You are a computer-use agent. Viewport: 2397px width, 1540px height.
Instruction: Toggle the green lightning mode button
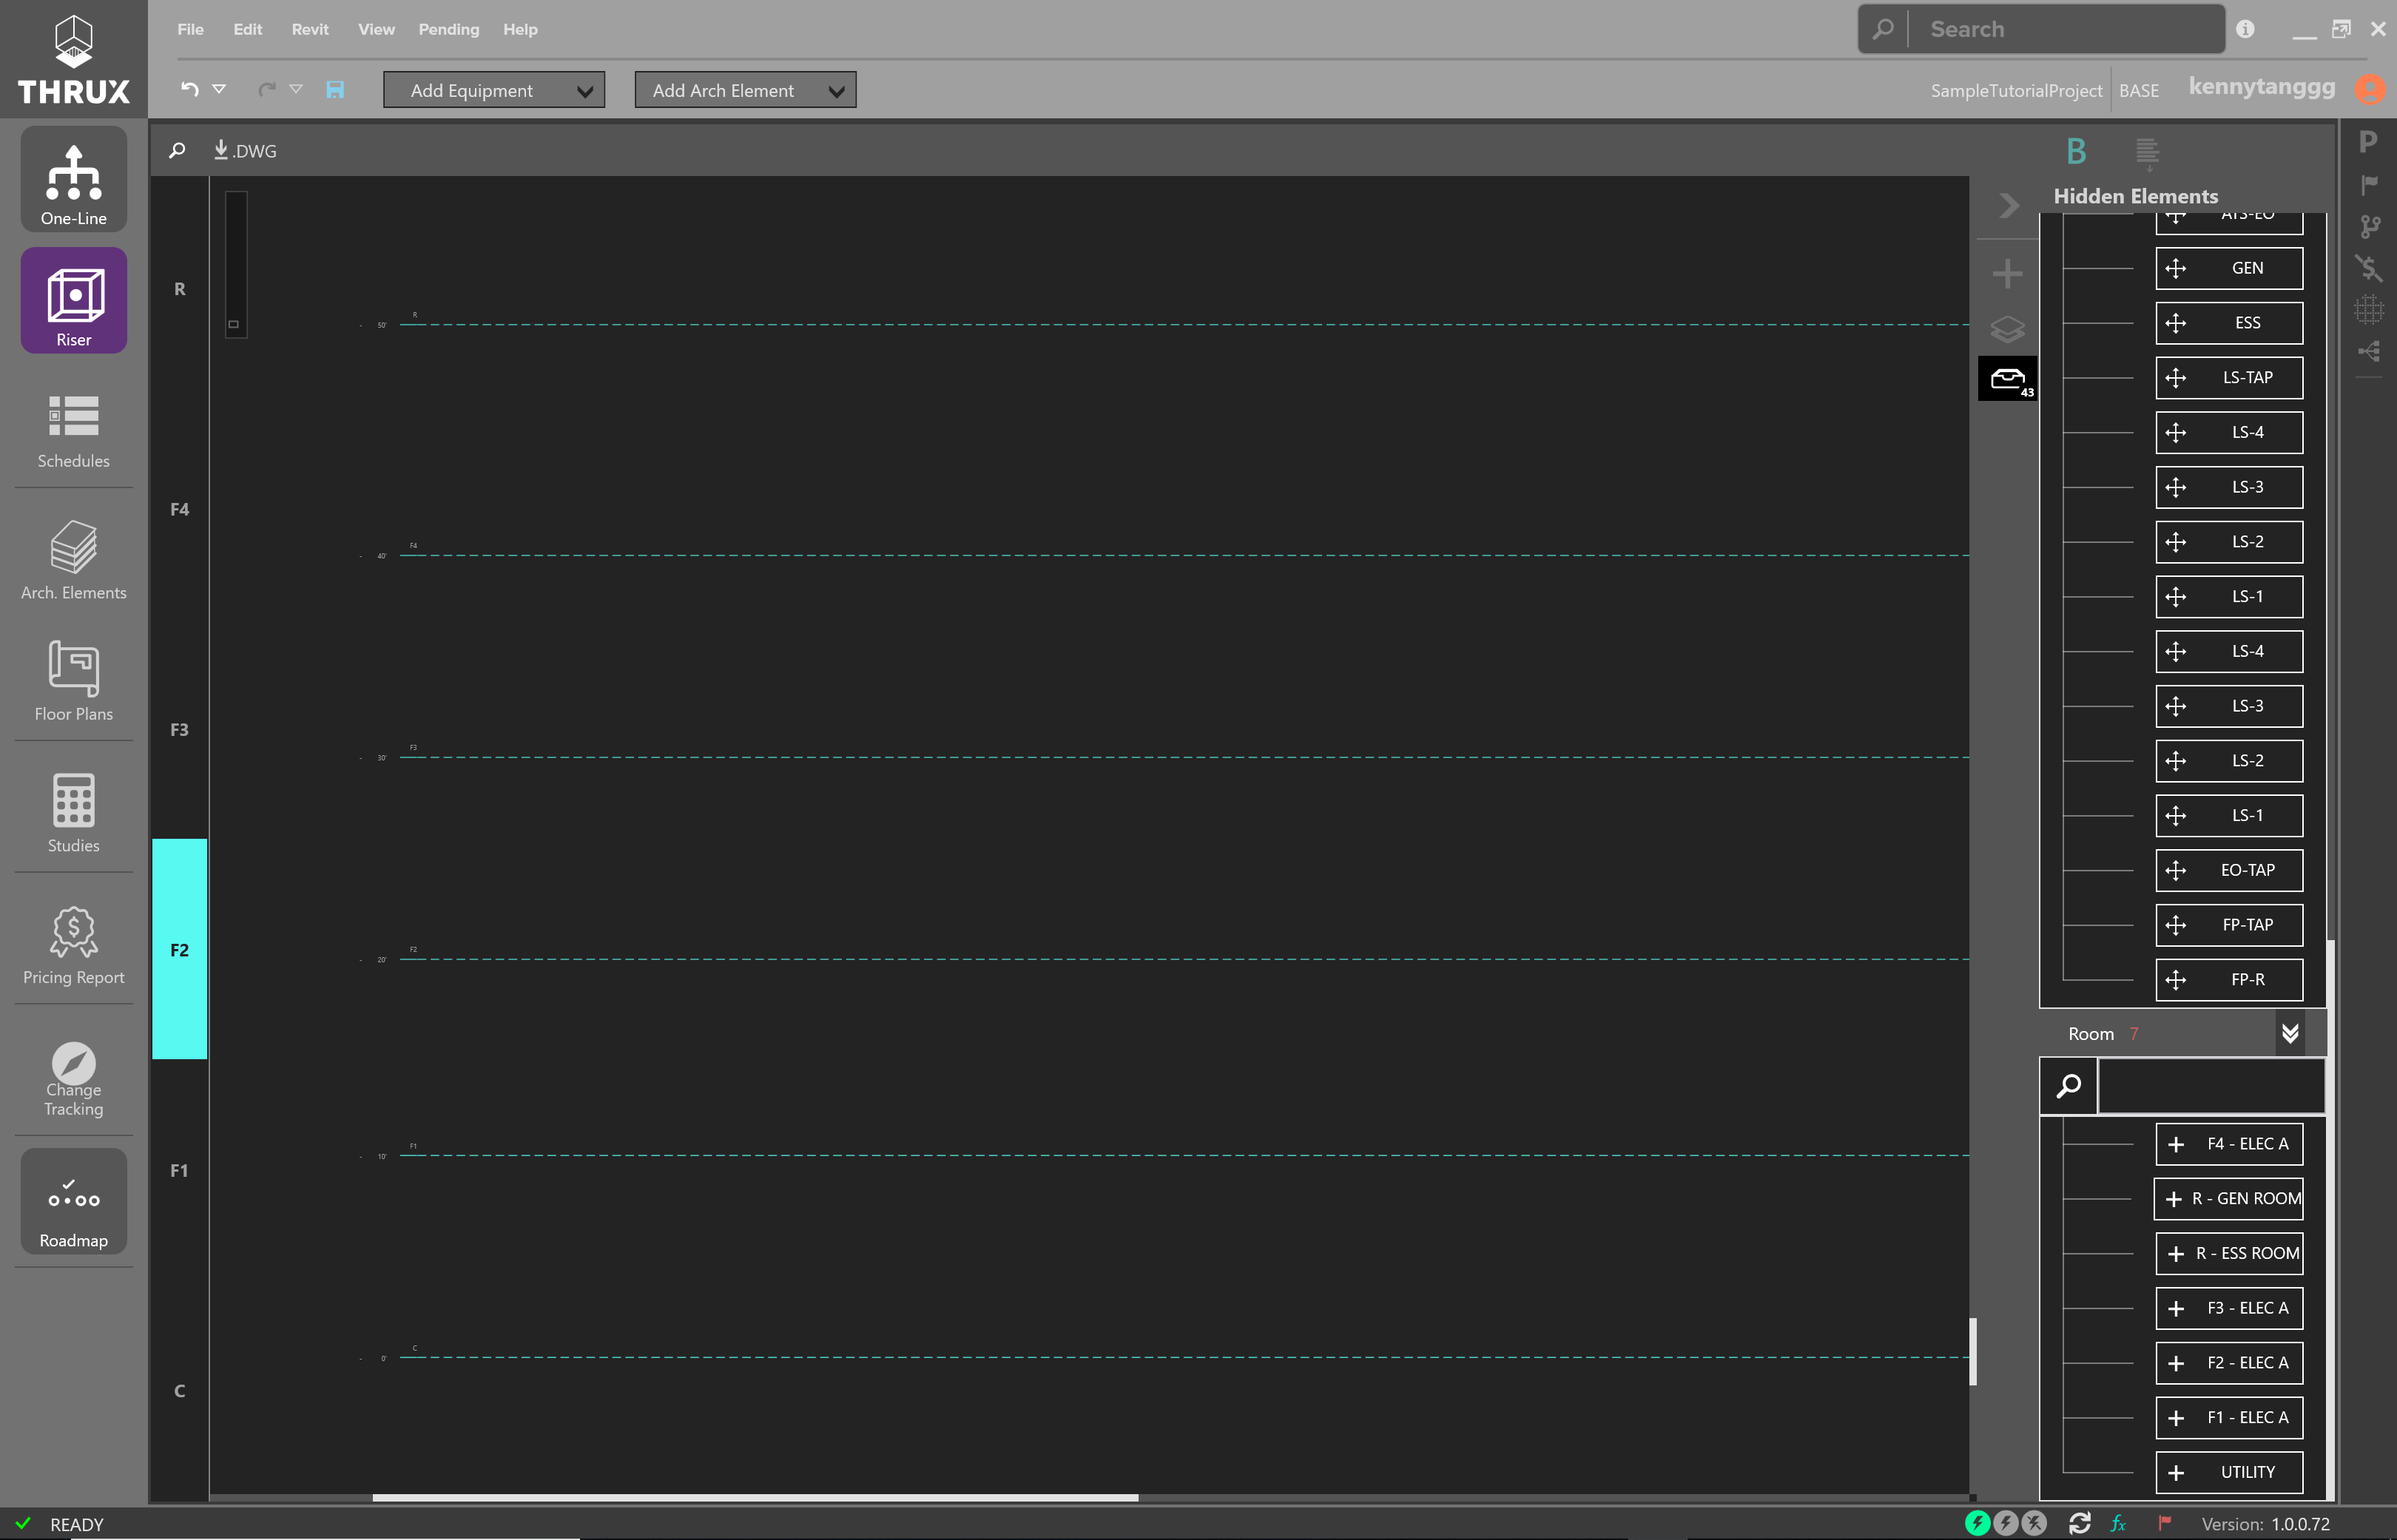(1977, 1523)
